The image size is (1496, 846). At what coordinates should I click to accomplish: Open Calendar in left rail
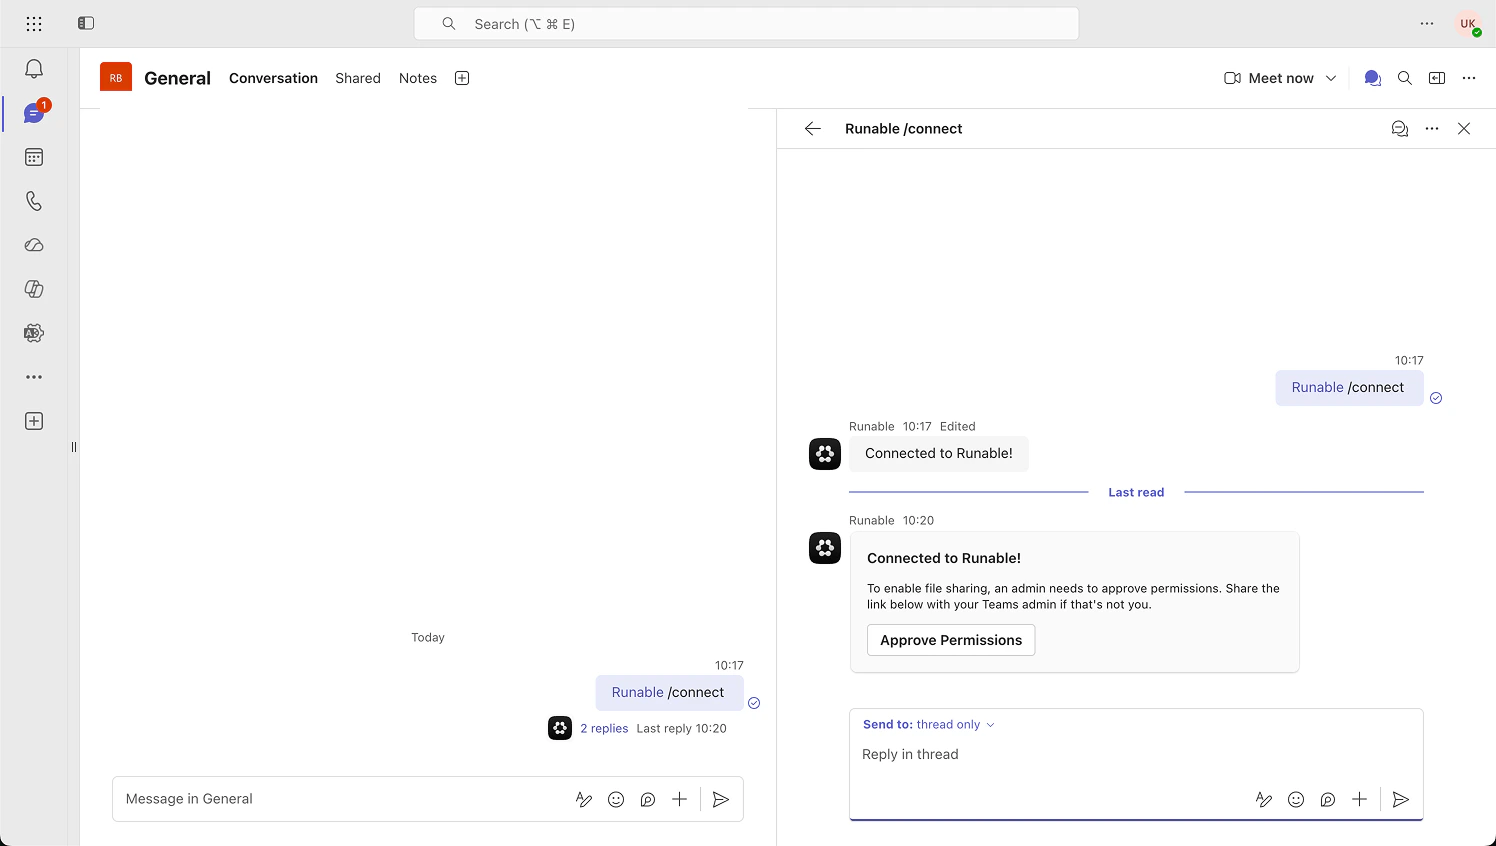(x=34, y=157)
